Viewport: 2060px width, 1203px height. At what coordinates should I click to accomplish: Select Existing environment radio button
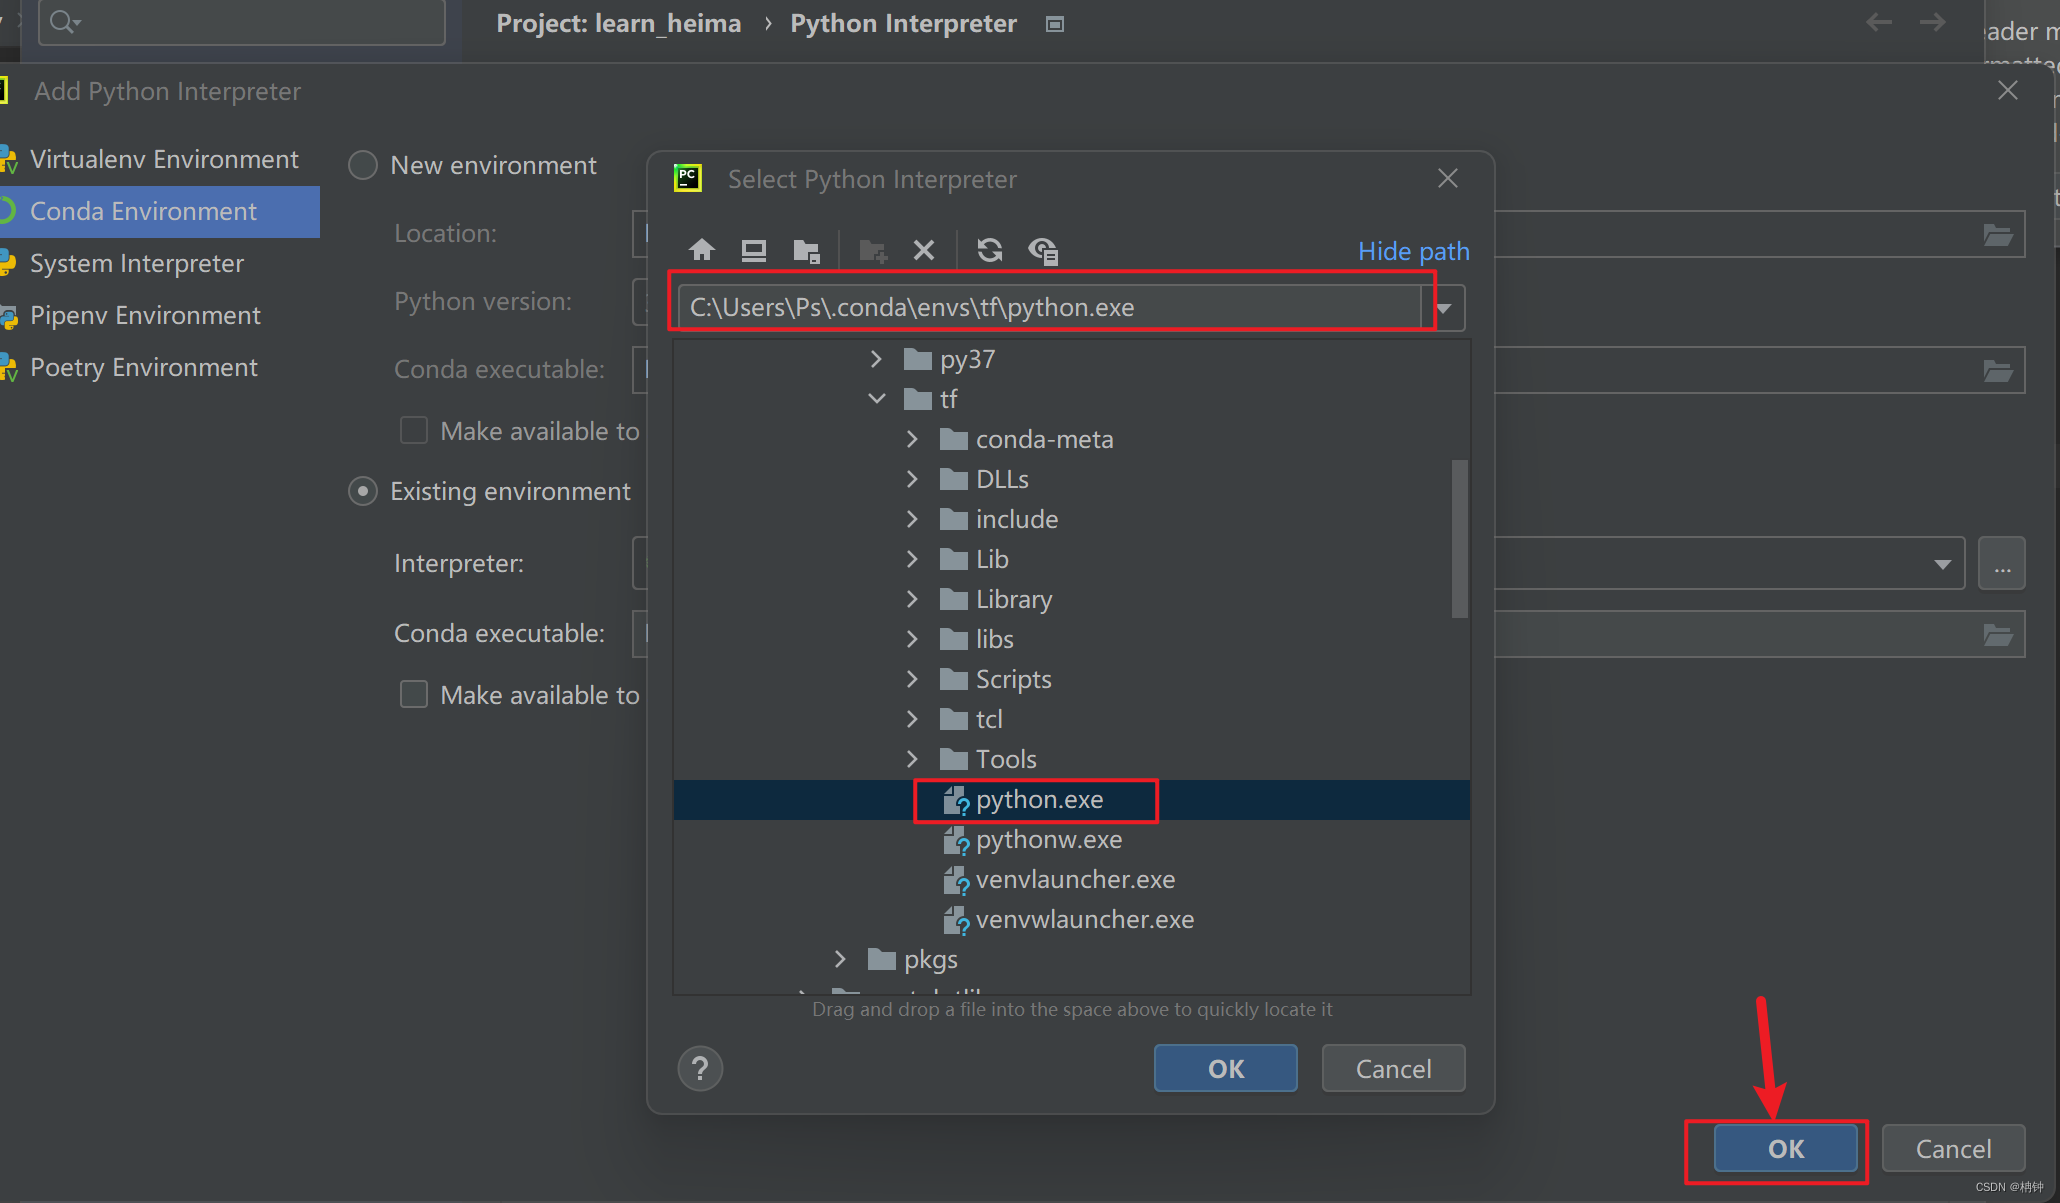point(362,491)
